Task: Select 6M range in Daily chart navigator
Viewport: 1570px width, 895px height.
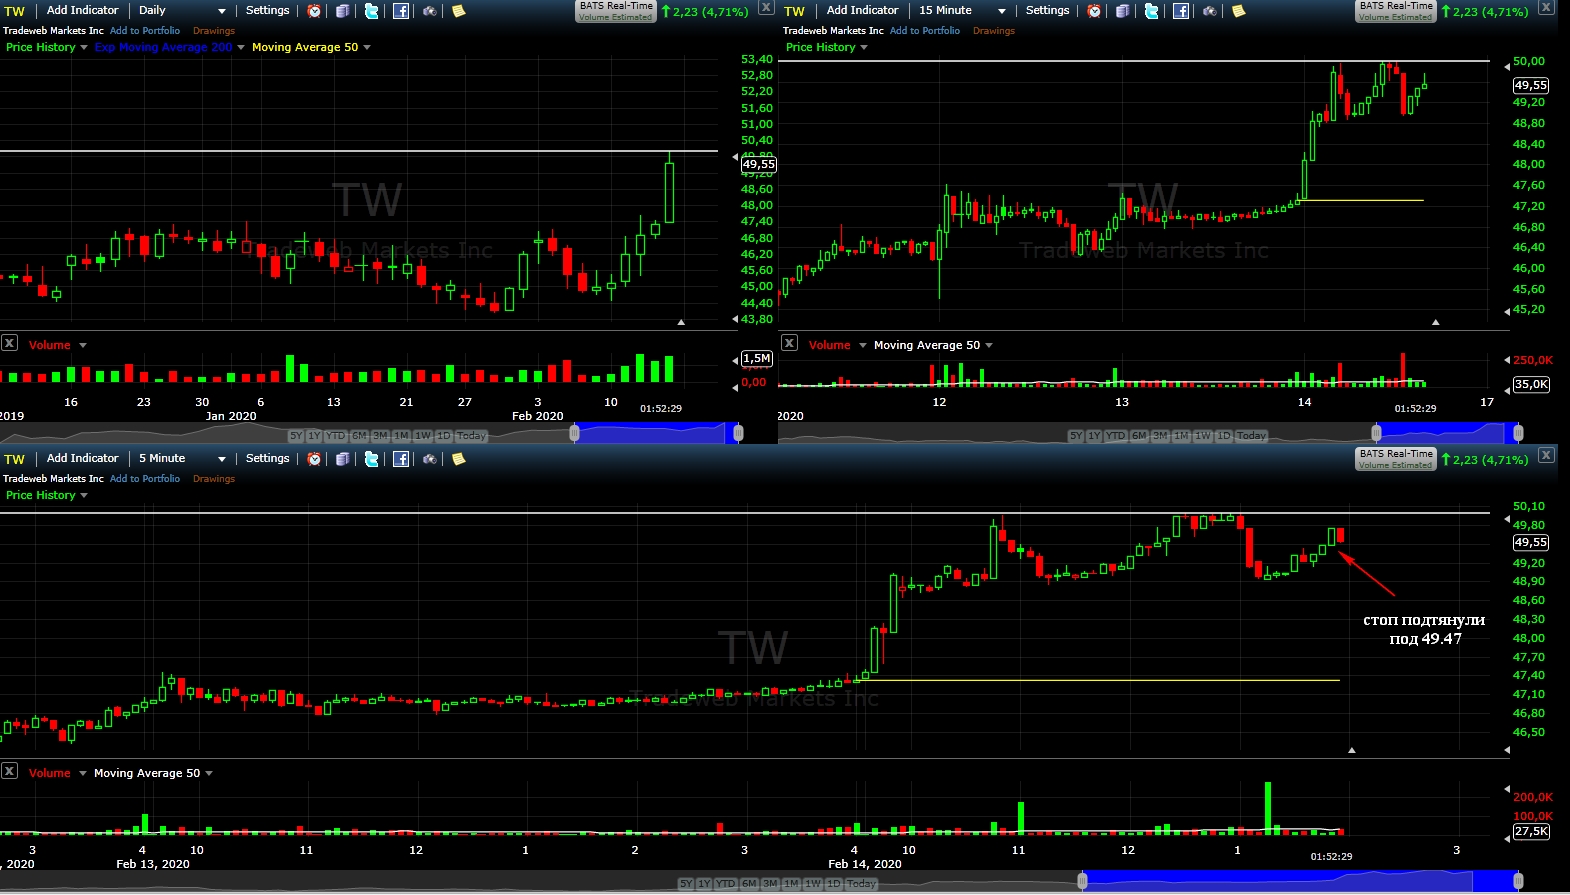Action: tap(360, 436)
